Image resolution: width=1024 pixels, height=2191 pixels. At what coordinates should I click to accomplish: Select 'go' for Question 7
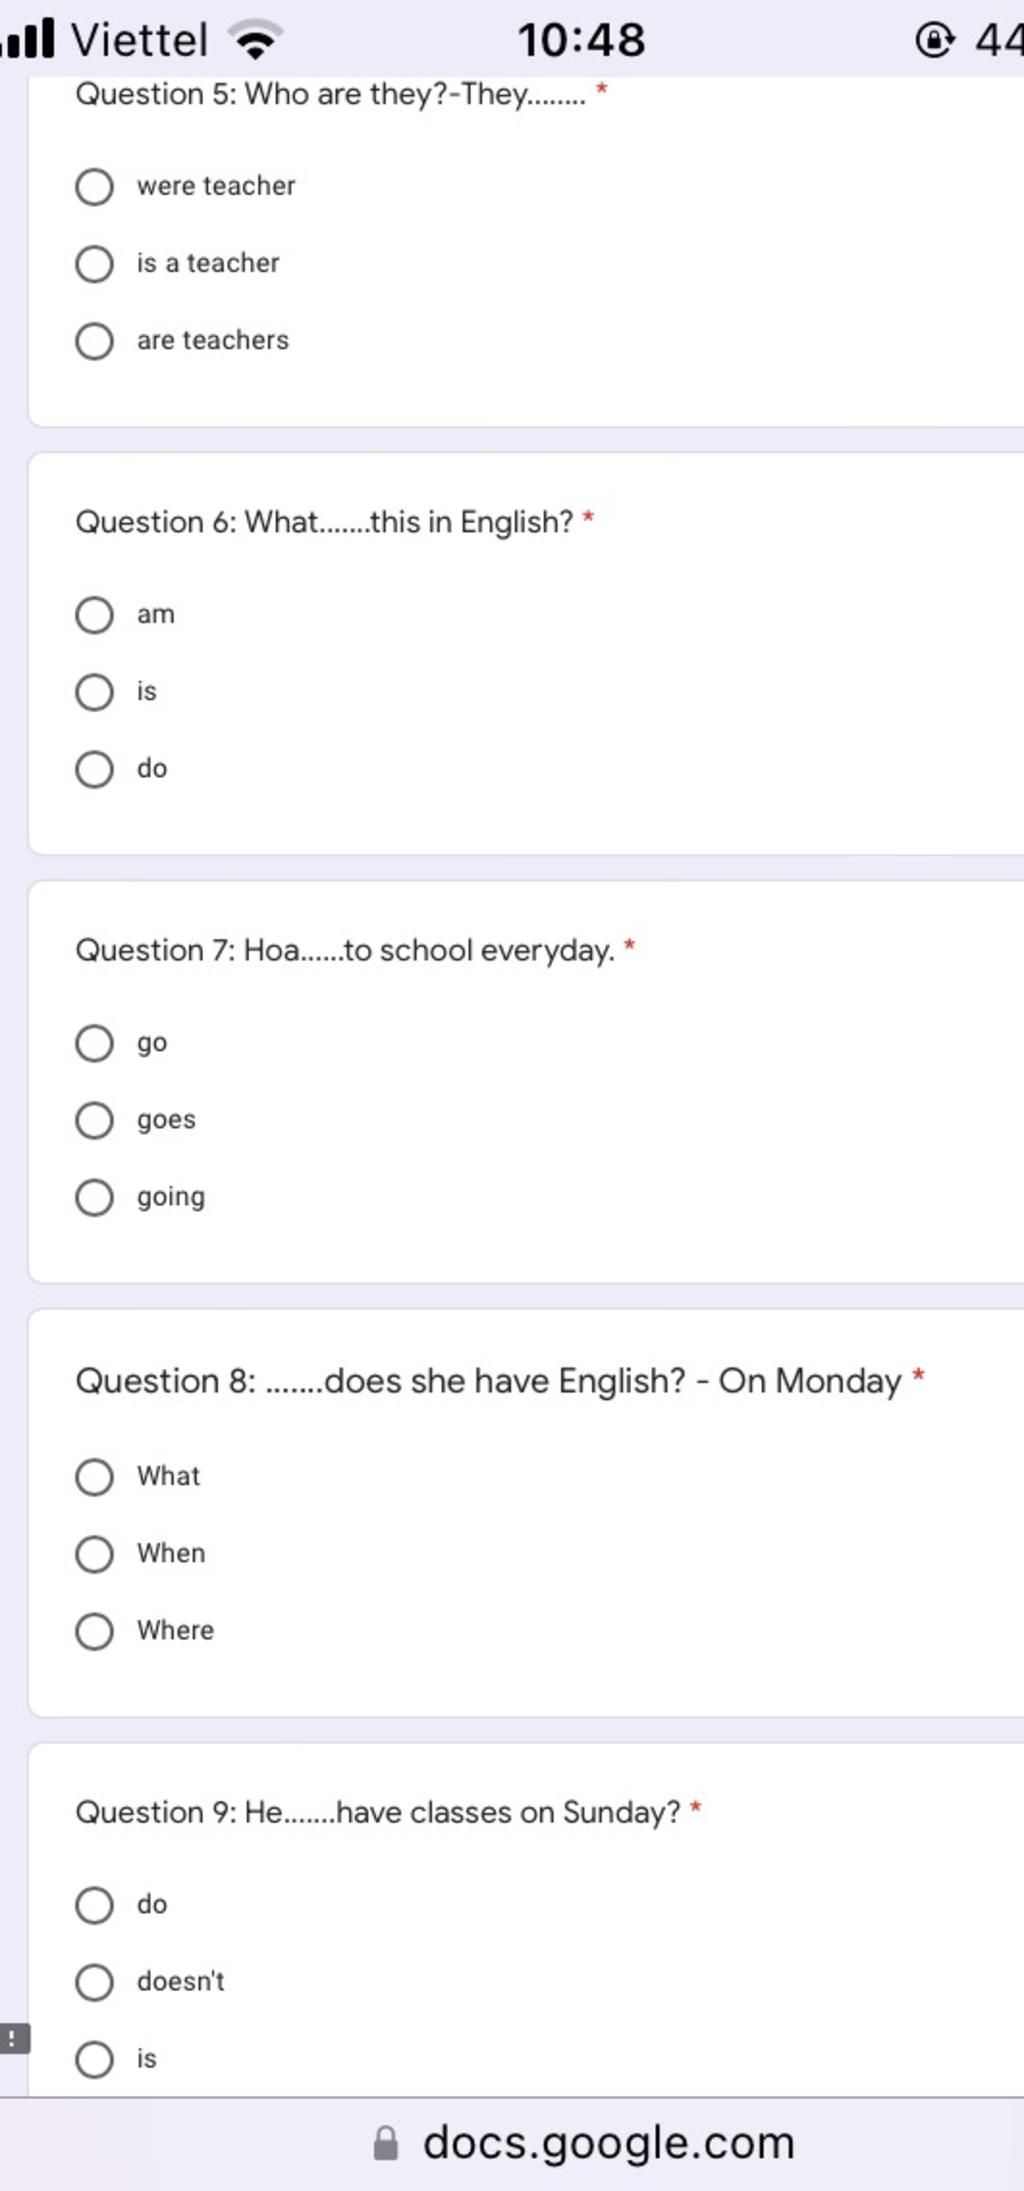coord(94,1043)
